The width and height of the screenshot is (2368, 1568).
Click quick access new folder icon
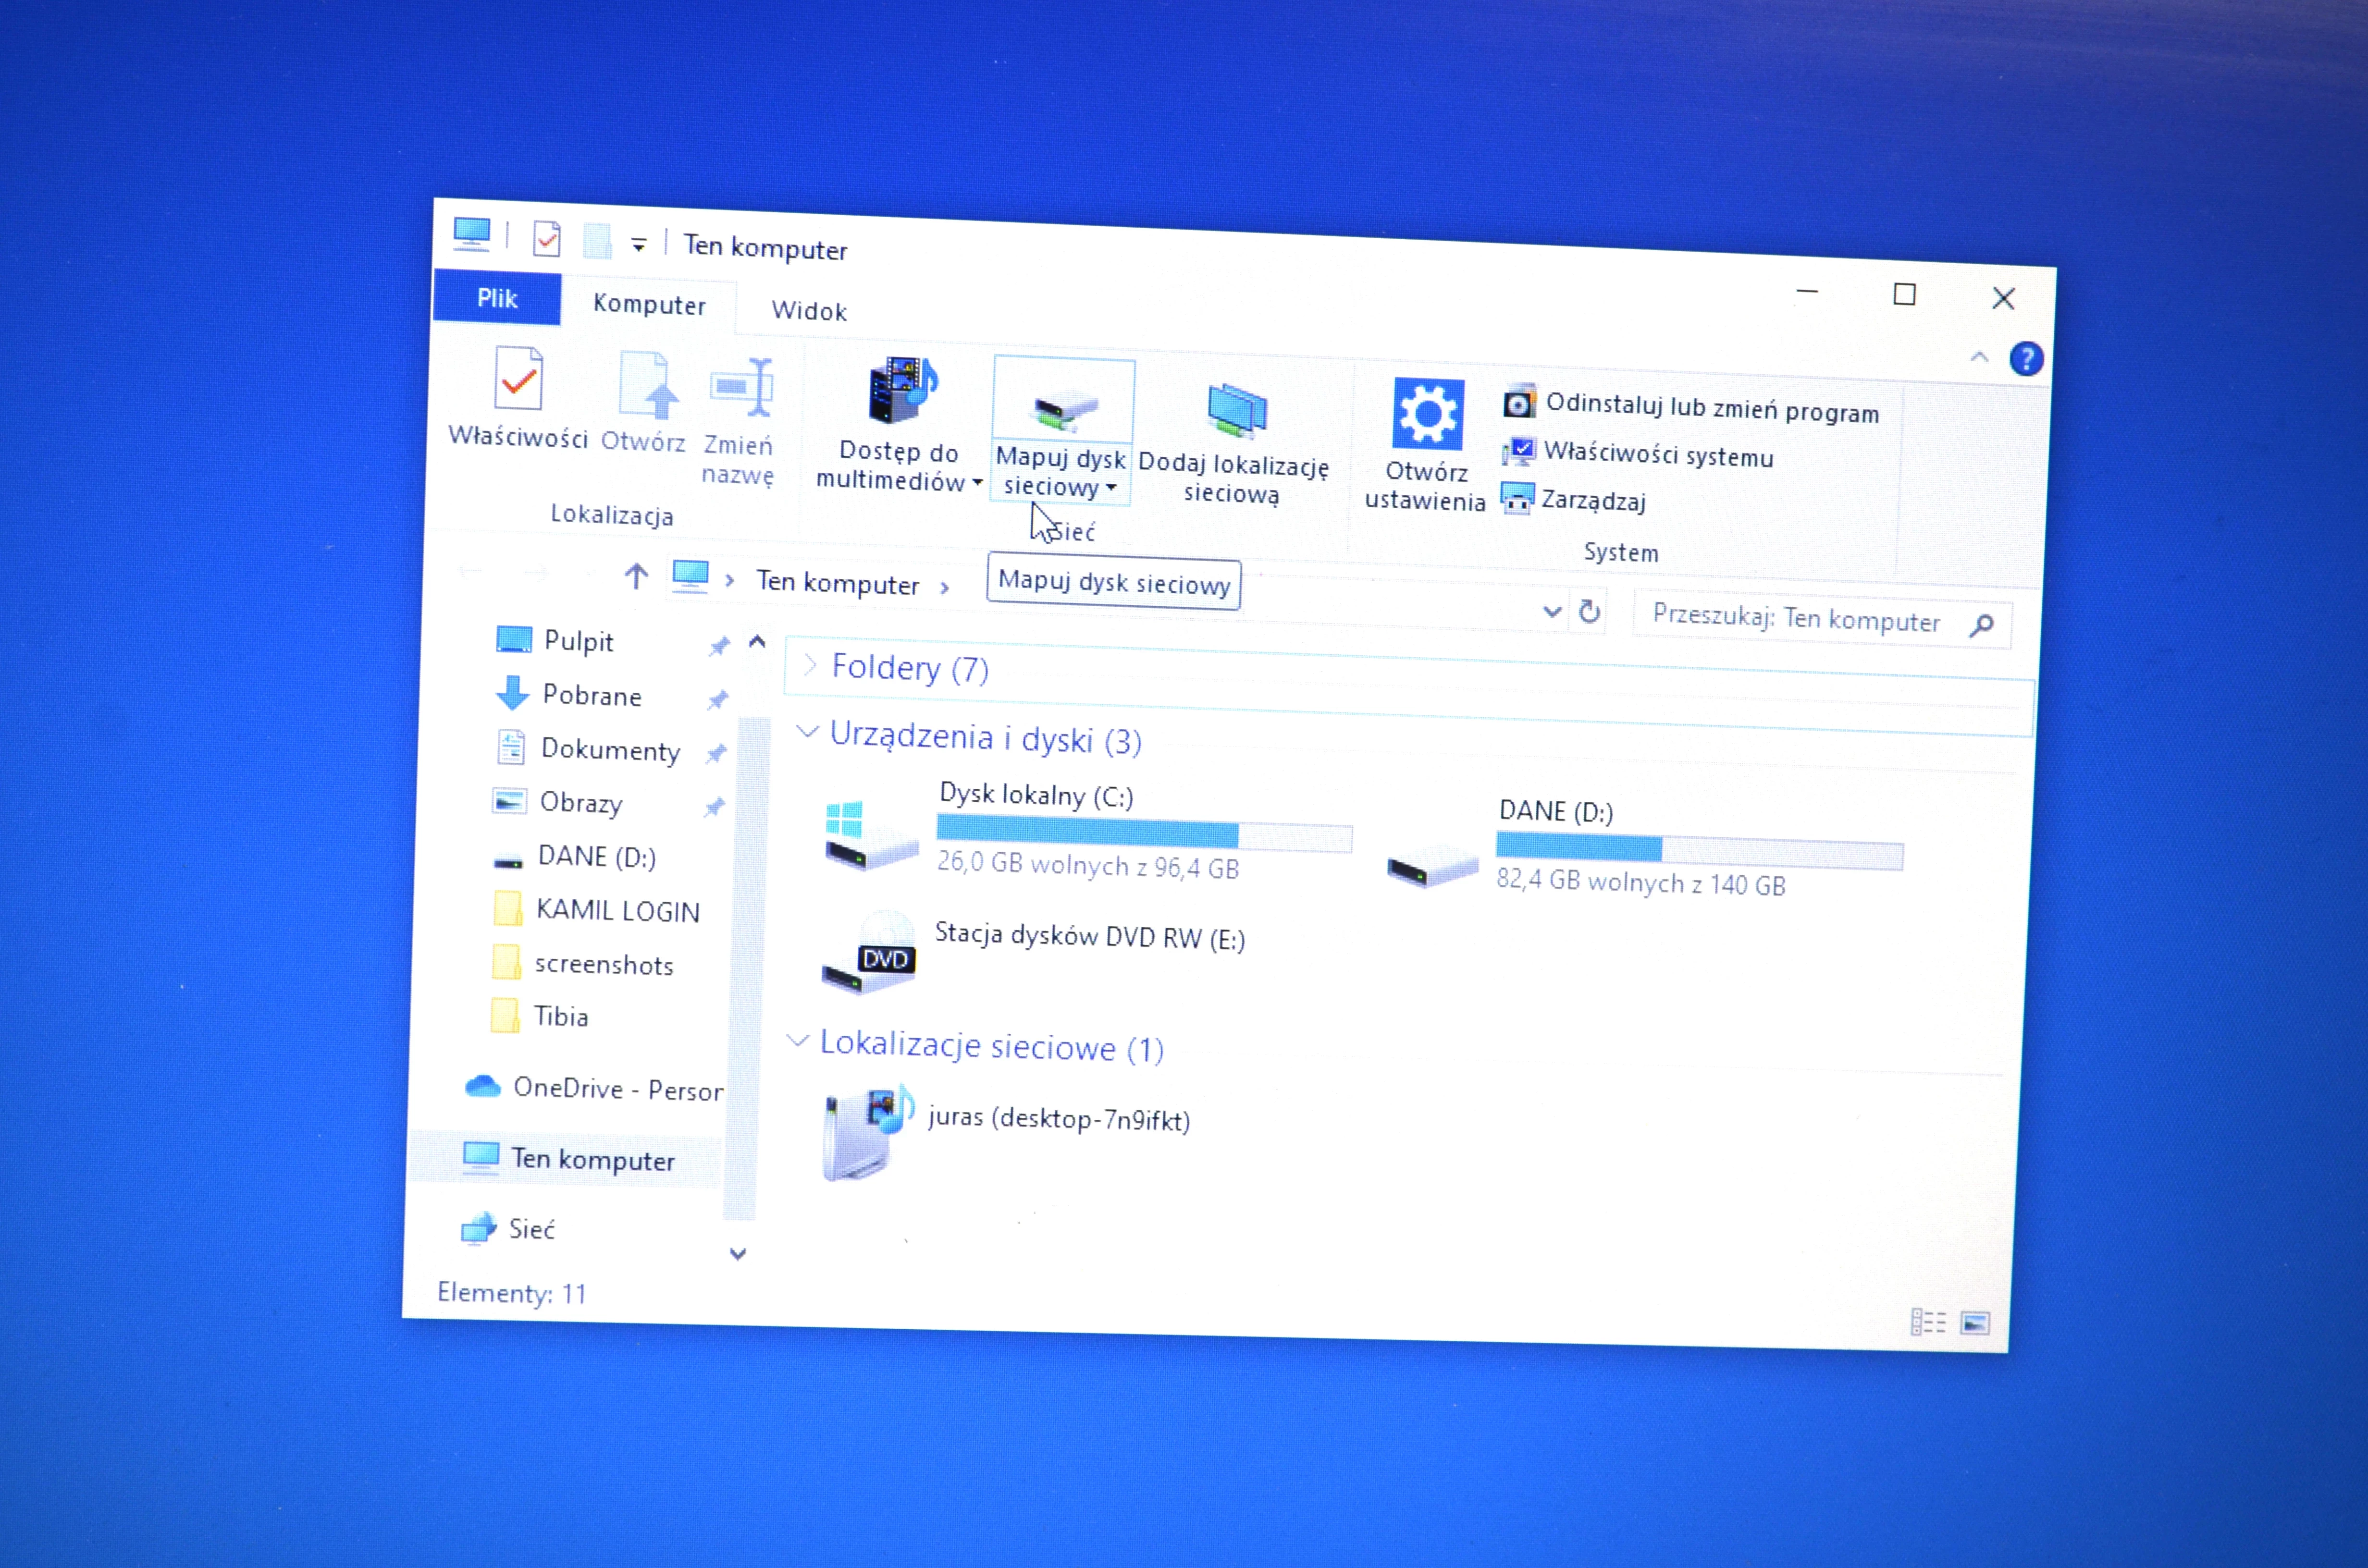[x=597, y=241]
